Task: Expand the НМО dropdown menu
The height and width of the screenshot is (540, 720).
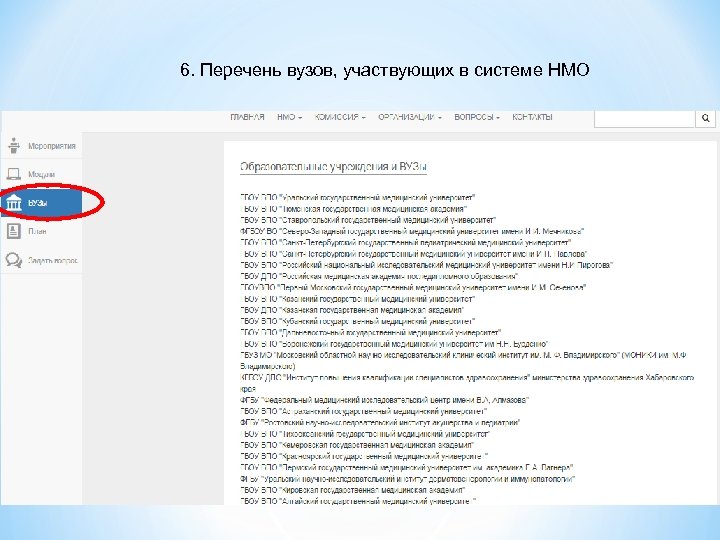Action: (x=289, y=117)
